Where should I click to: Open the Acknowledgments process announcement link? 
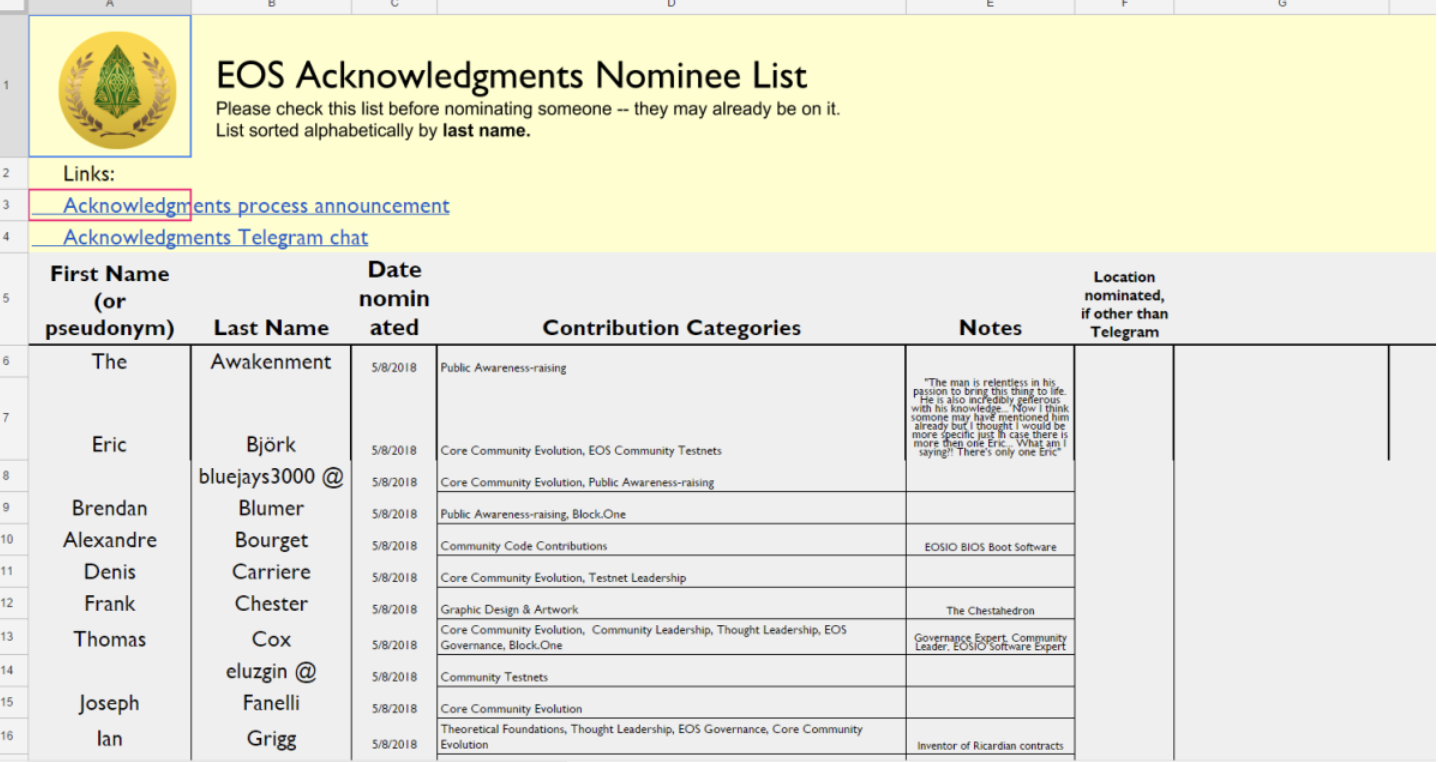point(256,205)
